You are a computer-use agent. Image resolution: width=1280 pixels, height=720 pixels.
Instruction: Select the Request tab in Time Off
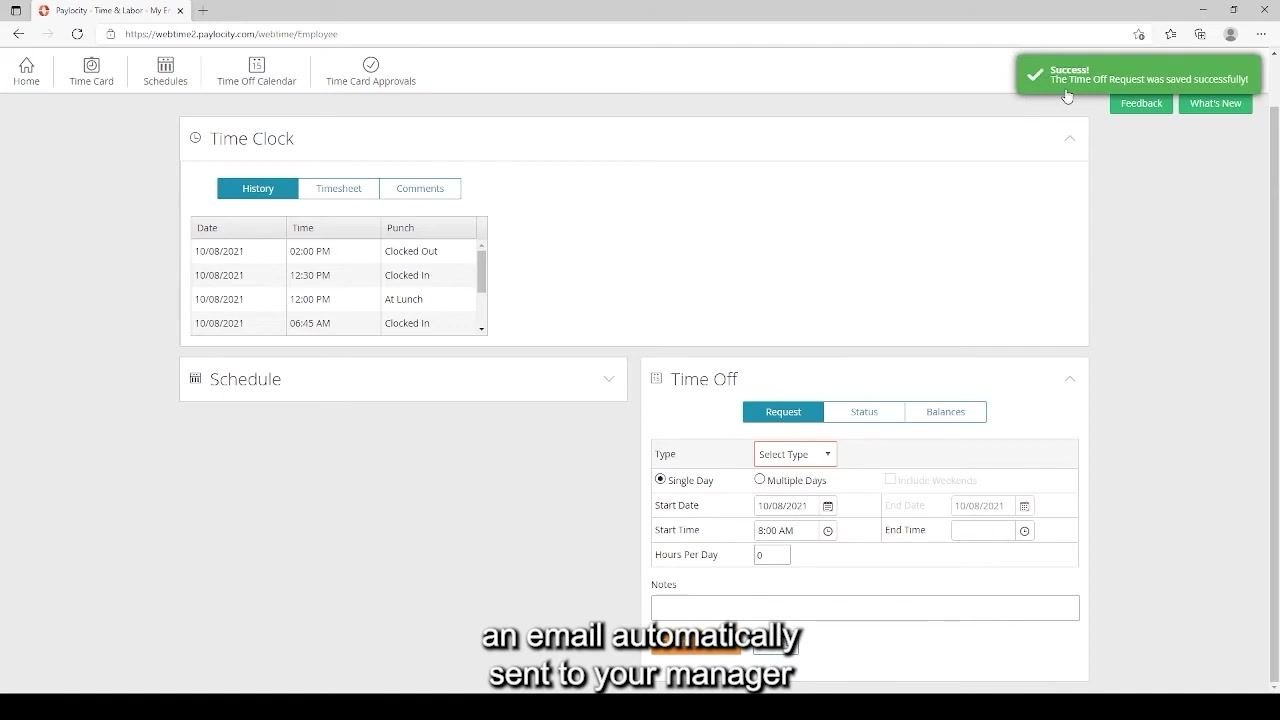tap(783, 411)
